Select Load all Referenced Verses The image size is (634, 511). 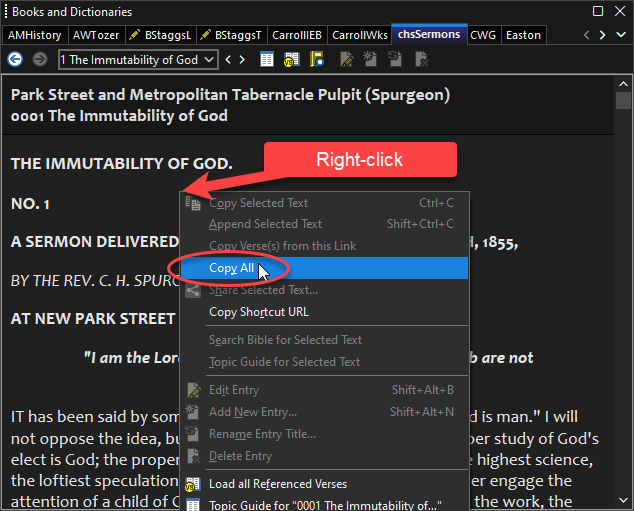[x=324, y=484]
